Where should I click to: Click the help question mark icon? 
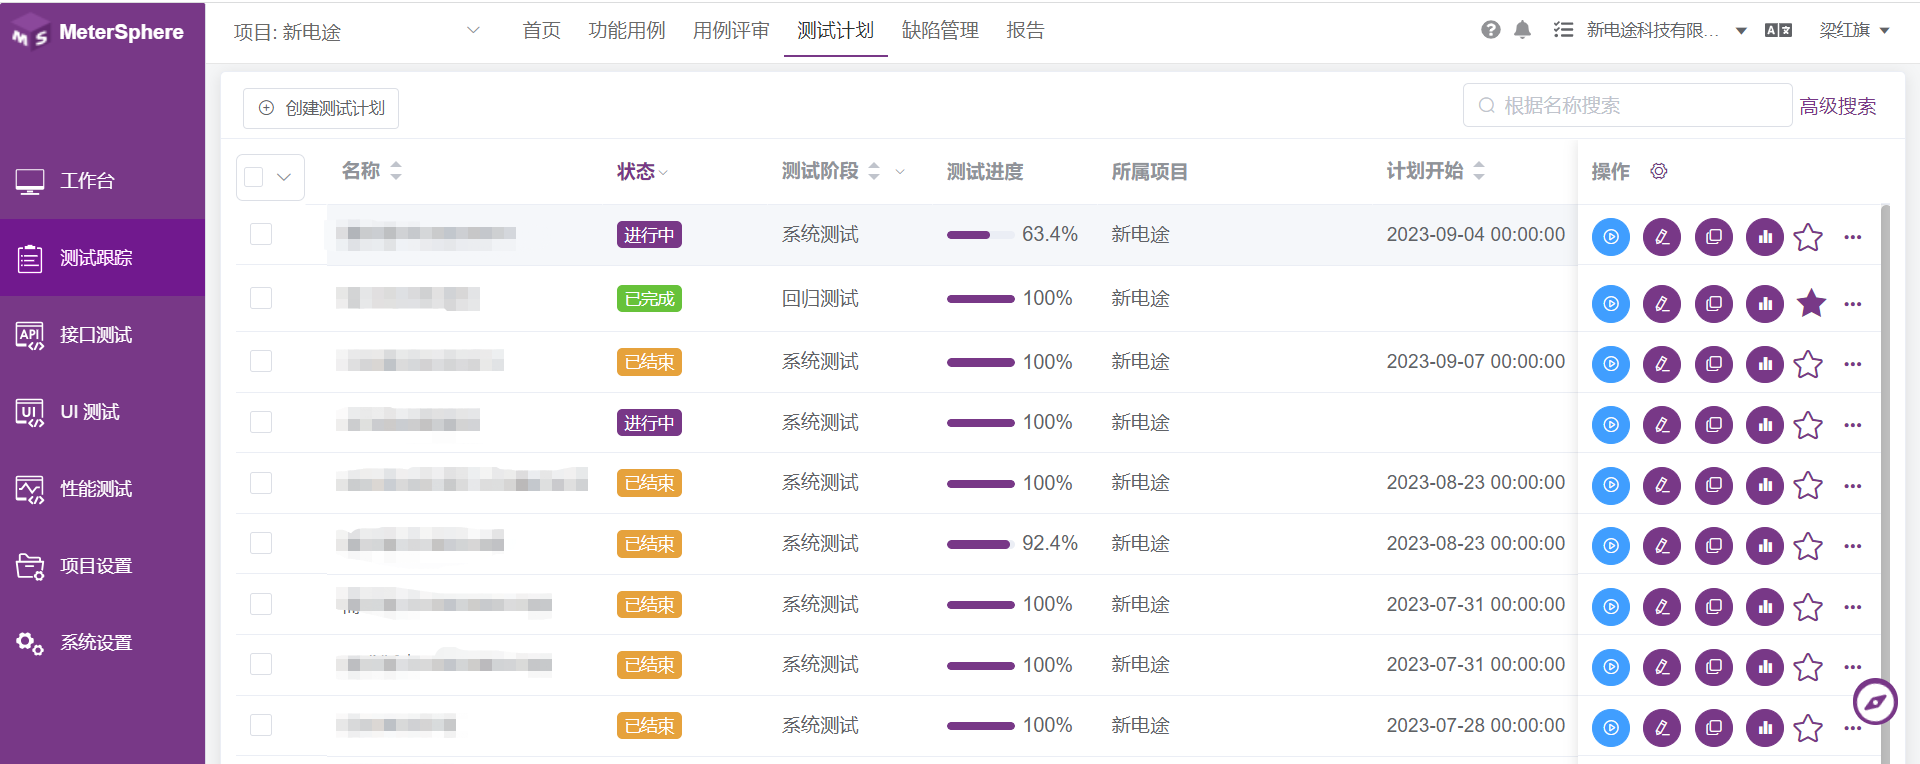coord(1490,30)
